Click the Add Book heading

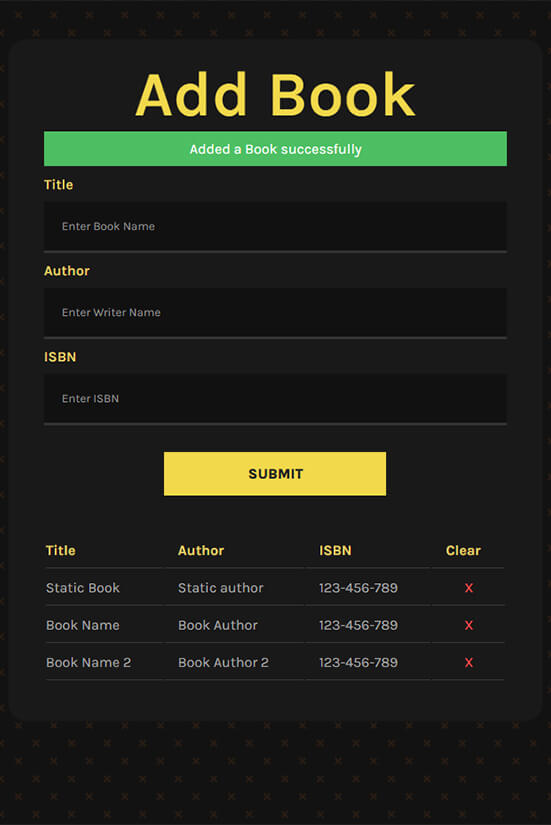(x=275, y=95)
